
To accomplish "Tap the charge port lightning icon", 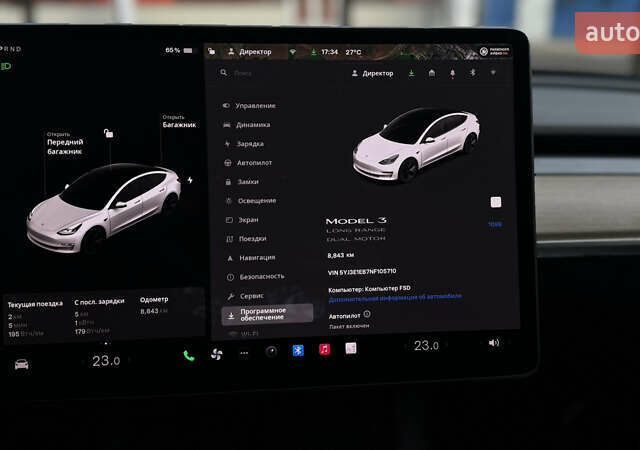I will pos(190,181).
